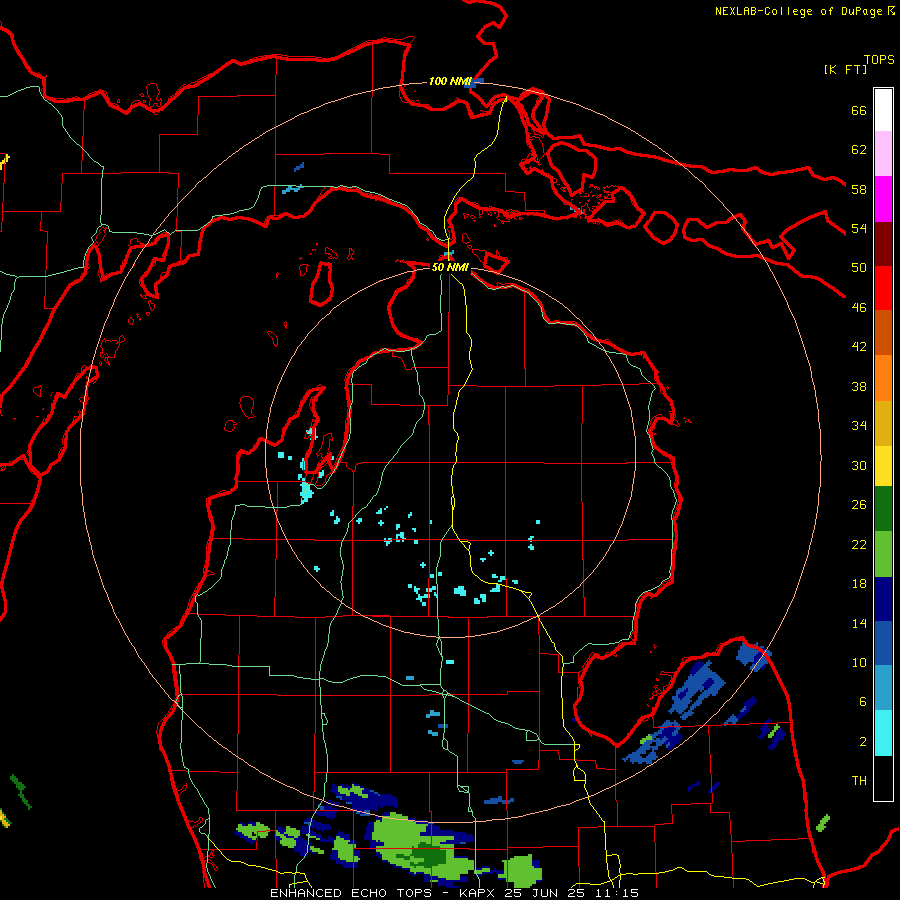Click the dark orange 46 kft legend swatch
The width and height of the screenshot is (900, 900).
click(883, 333)
